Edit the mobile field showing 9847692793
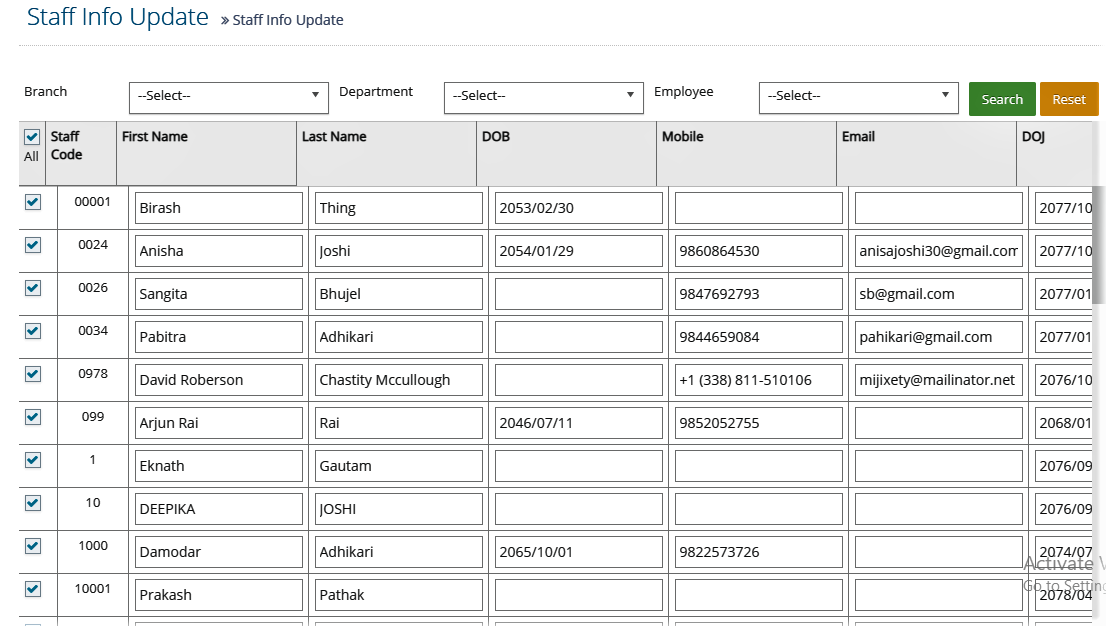1106x626 pixels. click(x=758, y=294)
